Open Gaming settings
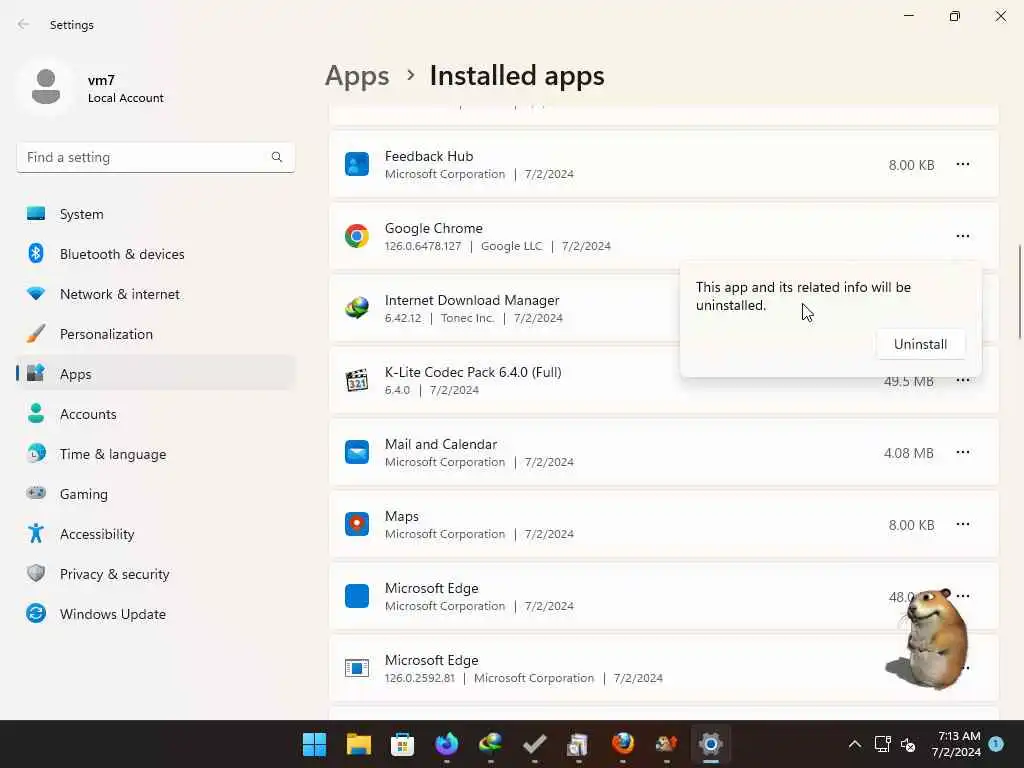Screen dimensions: 1024x768 (x=155, y=494)
